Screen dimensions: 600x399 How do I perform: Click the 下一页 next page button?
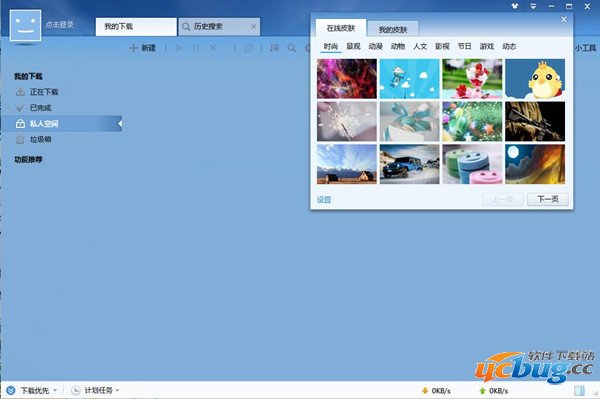548,199
